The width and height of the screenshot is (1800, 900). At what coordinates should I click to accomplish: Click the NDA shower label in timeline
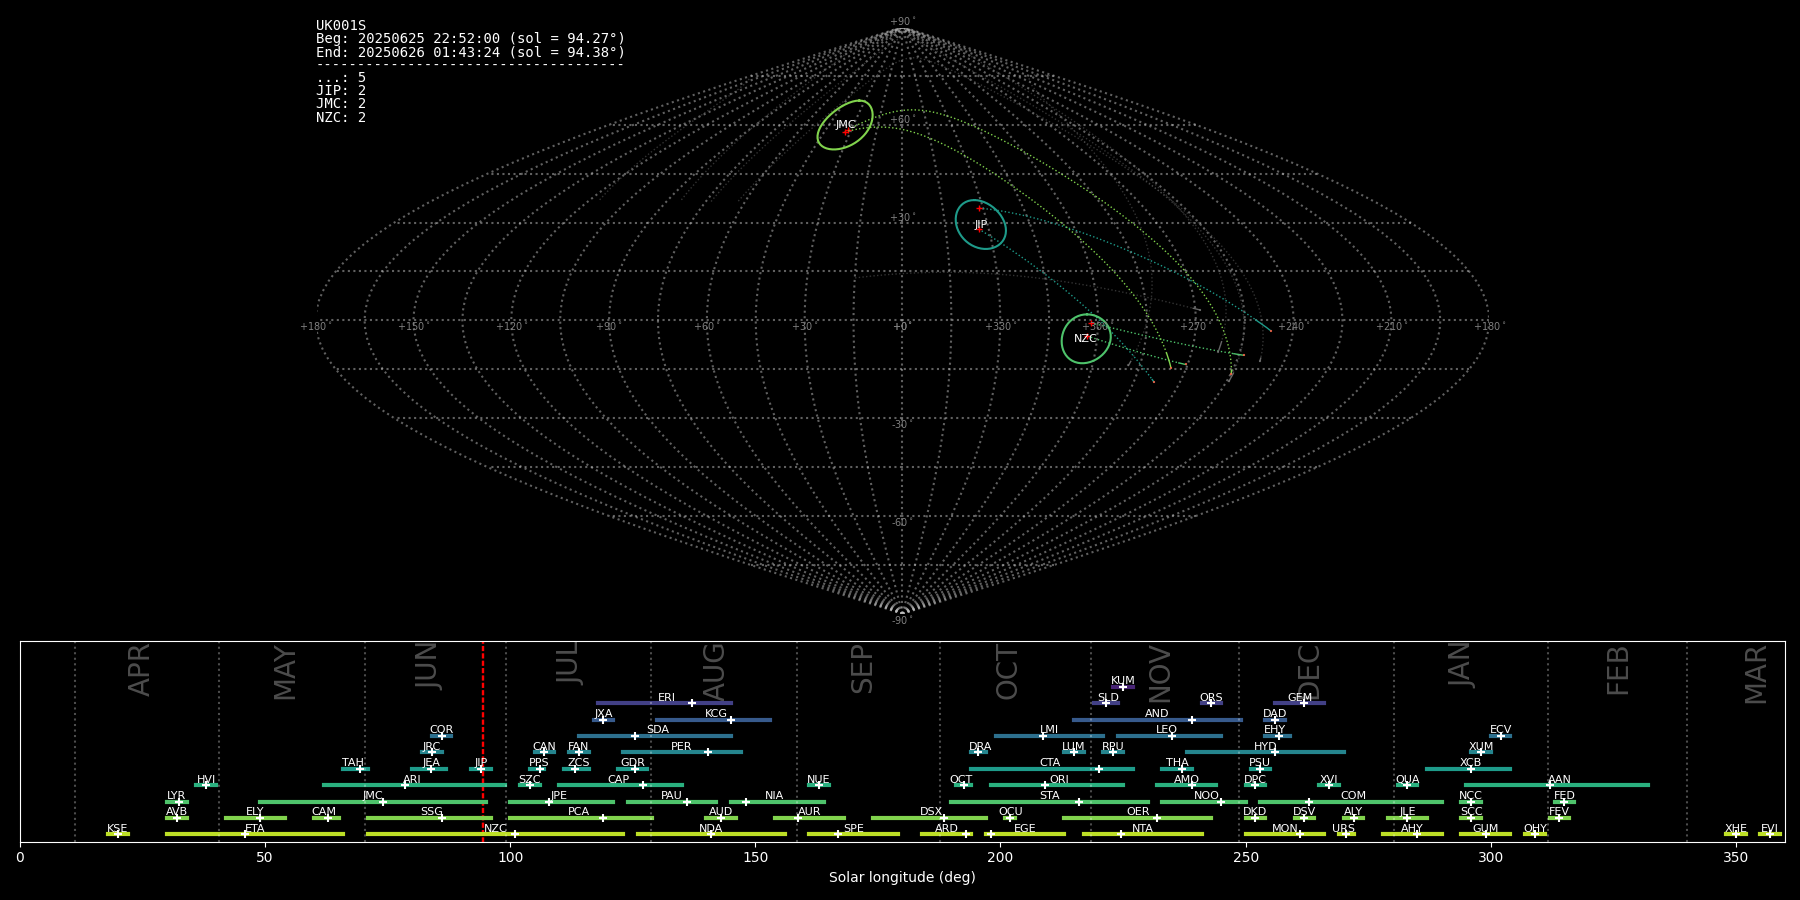pyautogui.click(x=711, y=828)
